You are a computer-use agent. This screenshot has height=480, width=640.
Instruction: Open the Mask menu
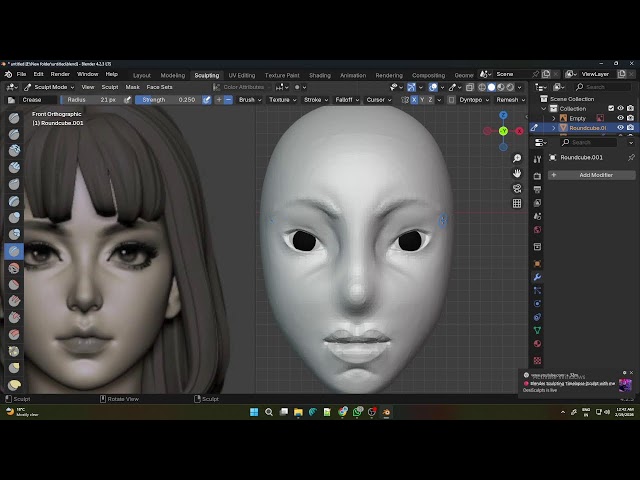(132, 87)
